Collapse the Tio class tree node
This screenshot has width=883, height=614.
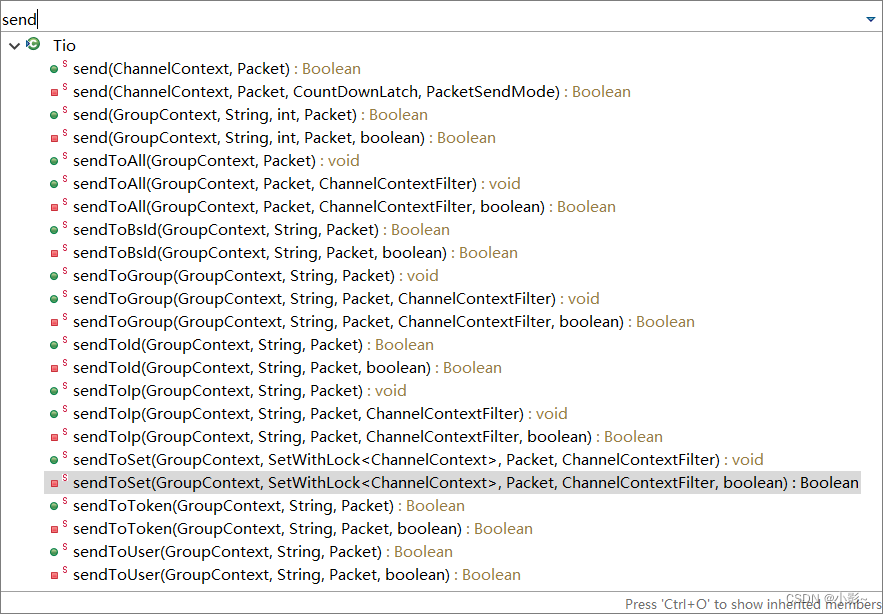tap(15, 46)
